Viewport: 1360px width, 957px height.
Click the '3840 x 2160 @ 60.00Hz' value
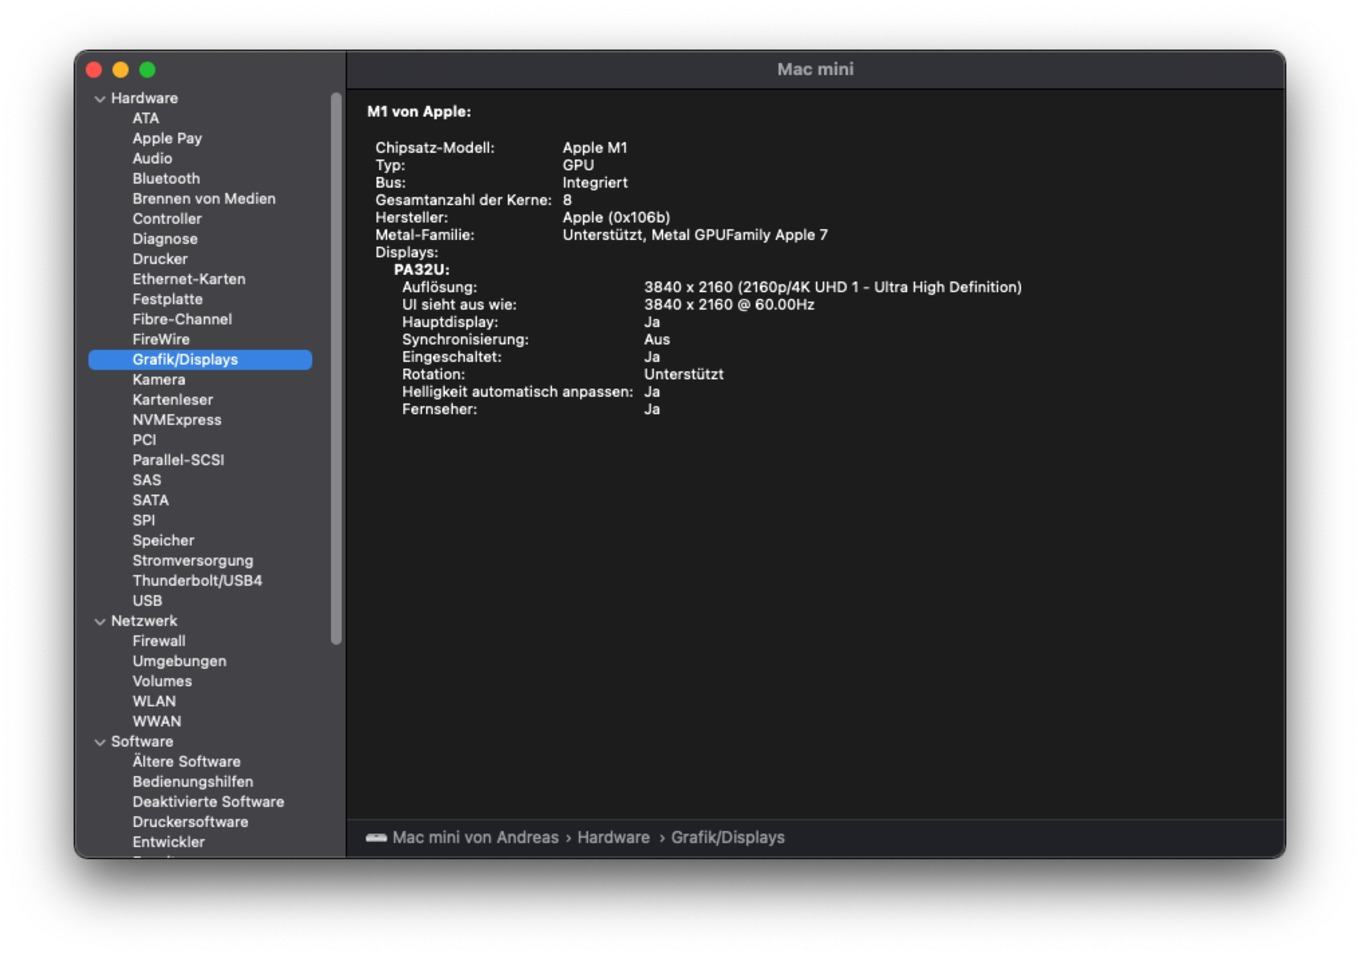pyautogui.click(x=729, y=305)
